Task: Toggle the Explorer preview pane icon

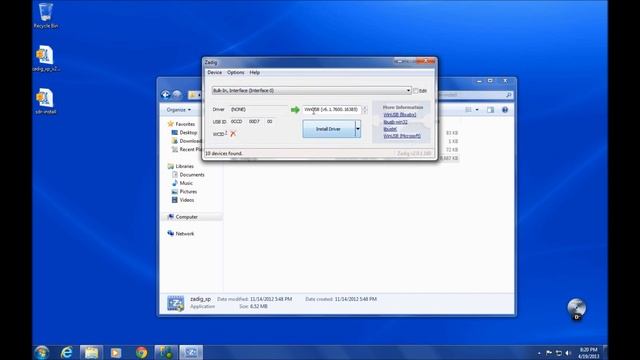Action: click(x=490, y=110)
